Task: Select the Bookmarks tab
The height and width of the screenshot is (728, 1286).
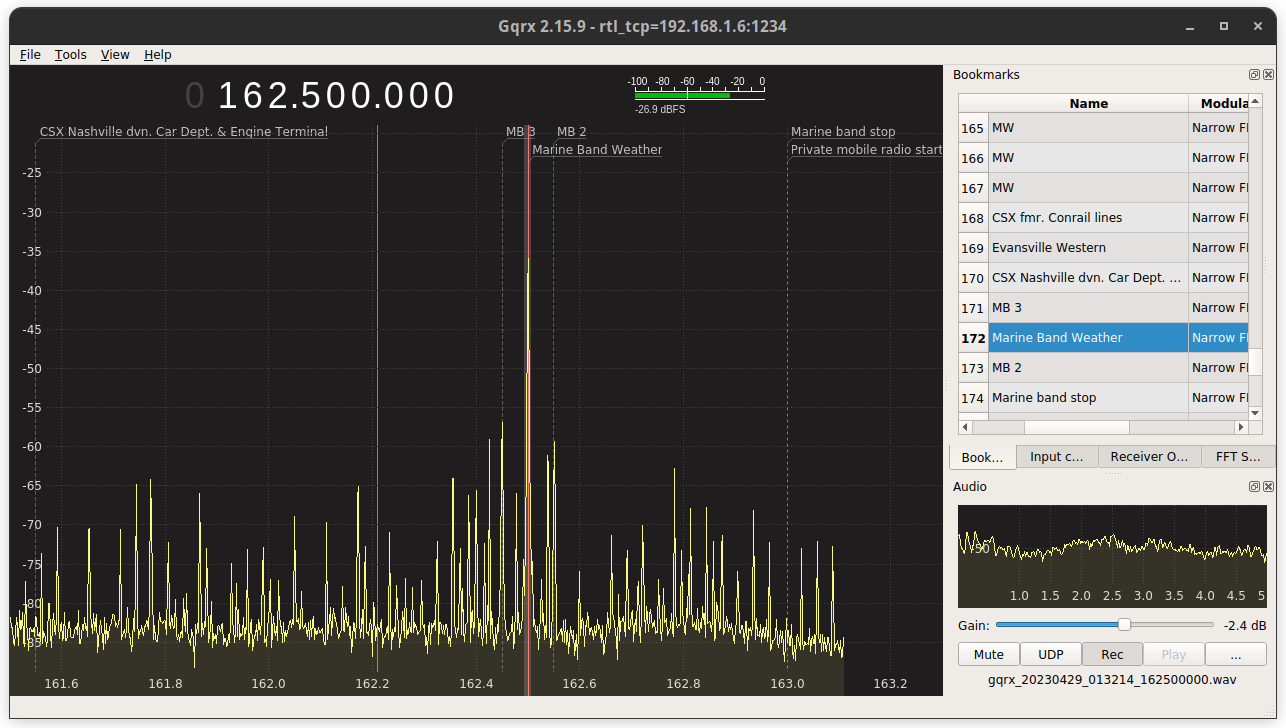Action: coord(982,456)
